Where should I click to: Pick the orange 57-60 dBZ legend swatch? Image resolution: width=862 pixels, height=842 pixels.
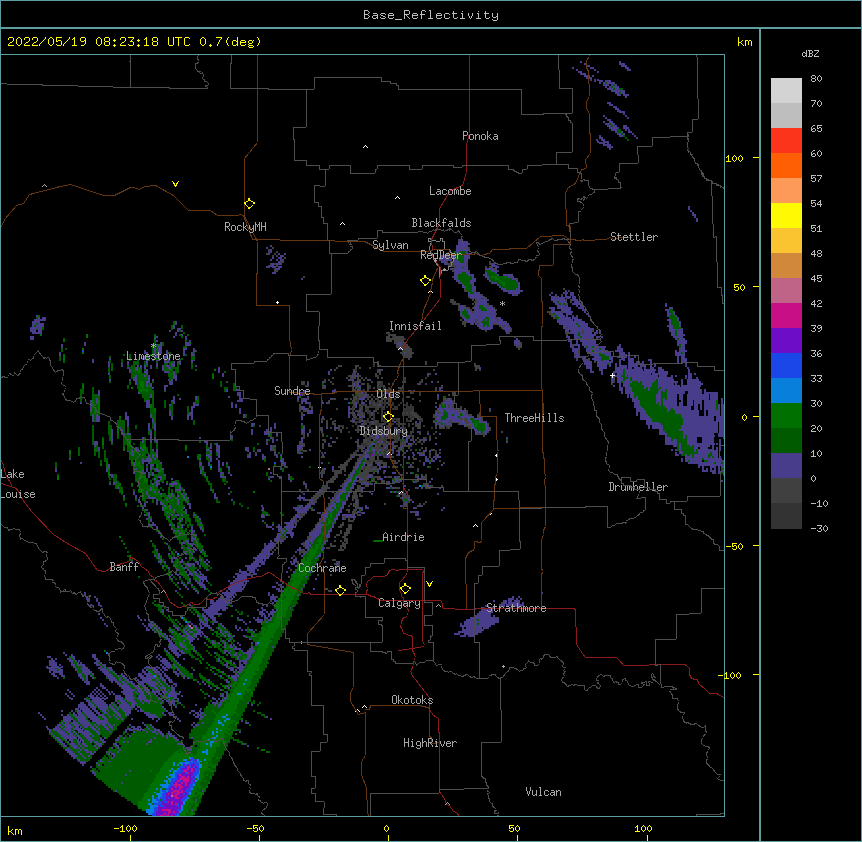tap(786, 165)
